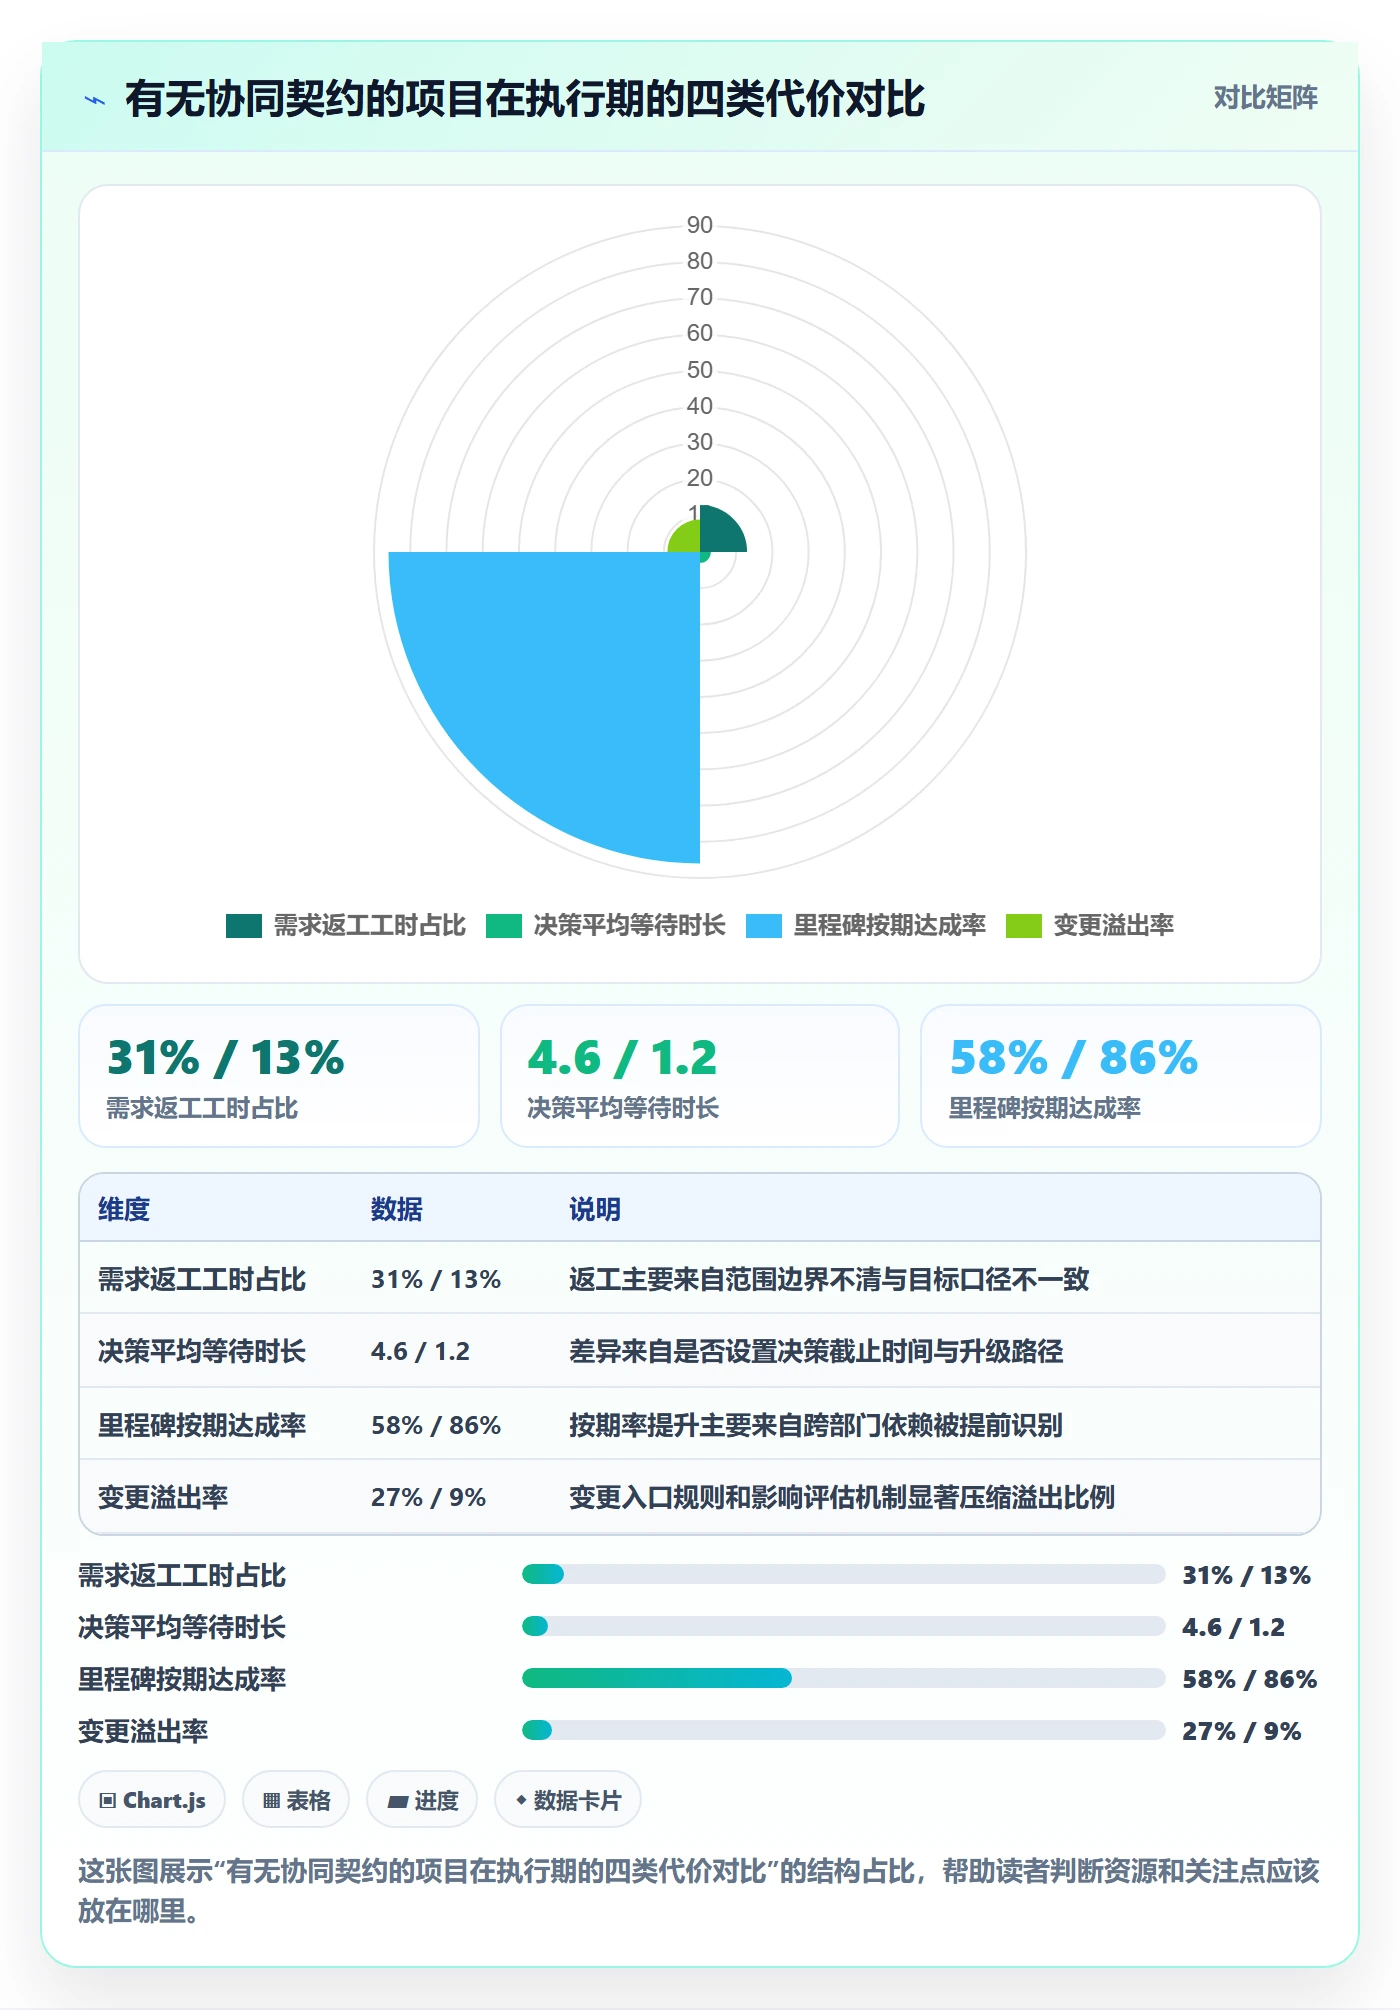Click the 按期率提升主要来自跨部门依赖 description cell
The width and height of the screenshot is (1400, 2010).
pyautogui.click(x=816, y=1425)
